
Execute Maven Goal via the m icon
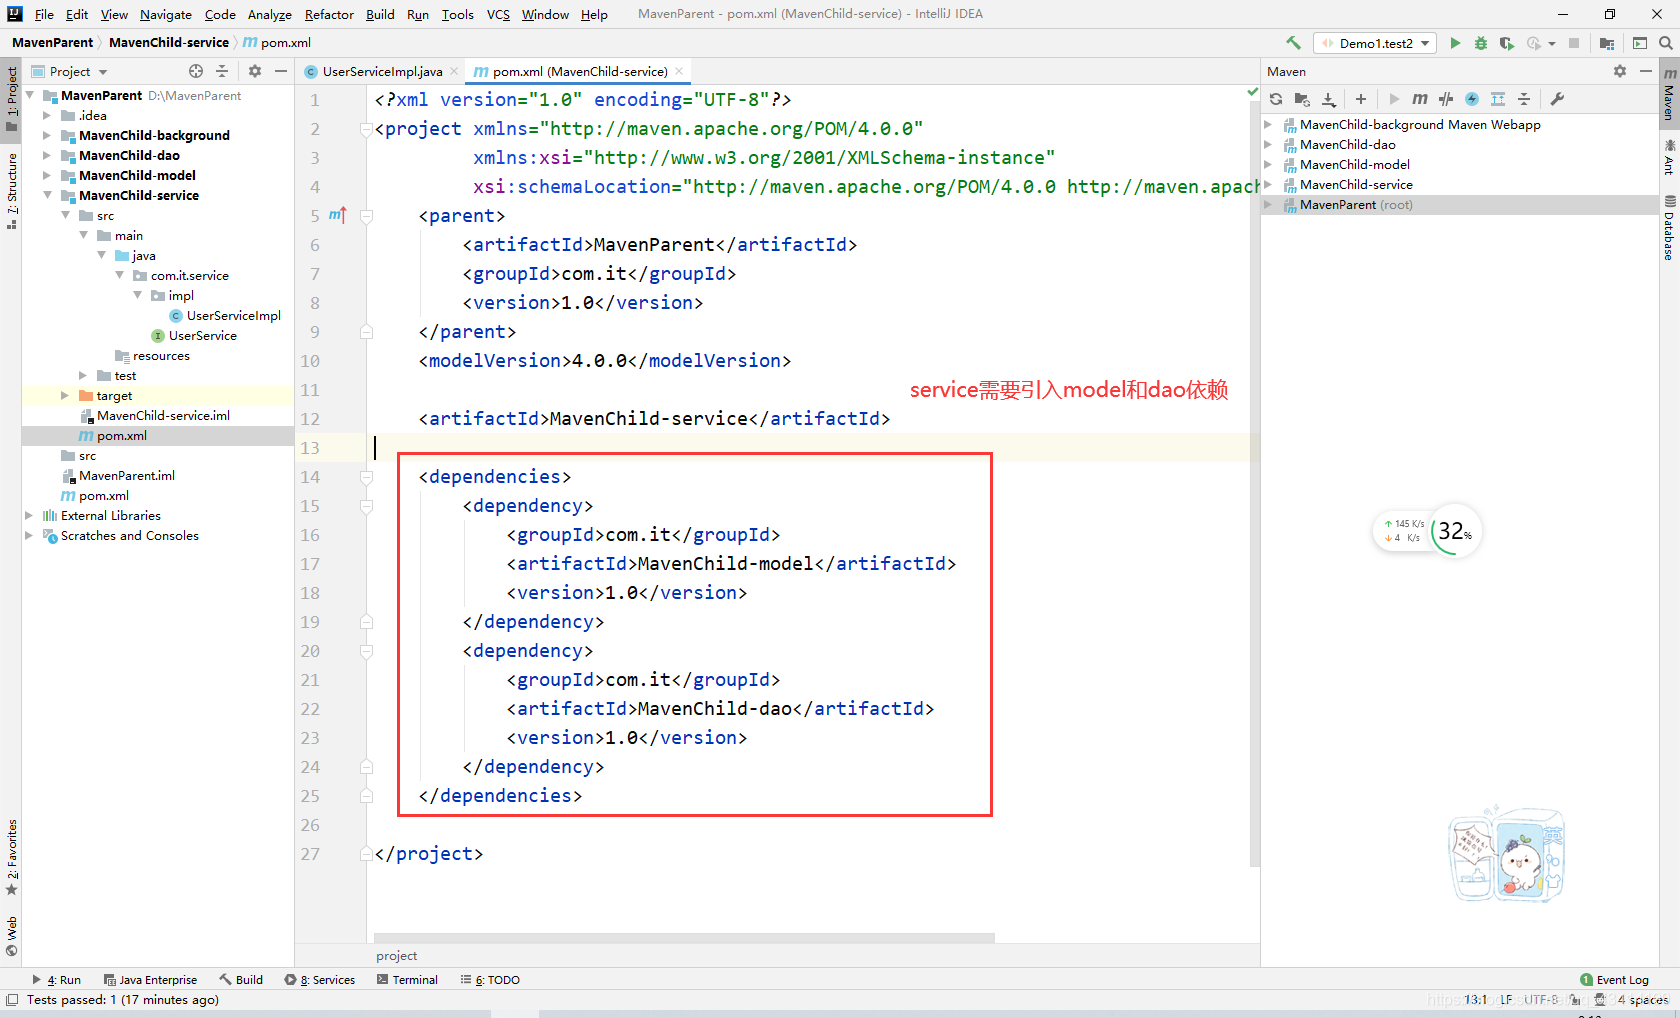pos(1420,99)
